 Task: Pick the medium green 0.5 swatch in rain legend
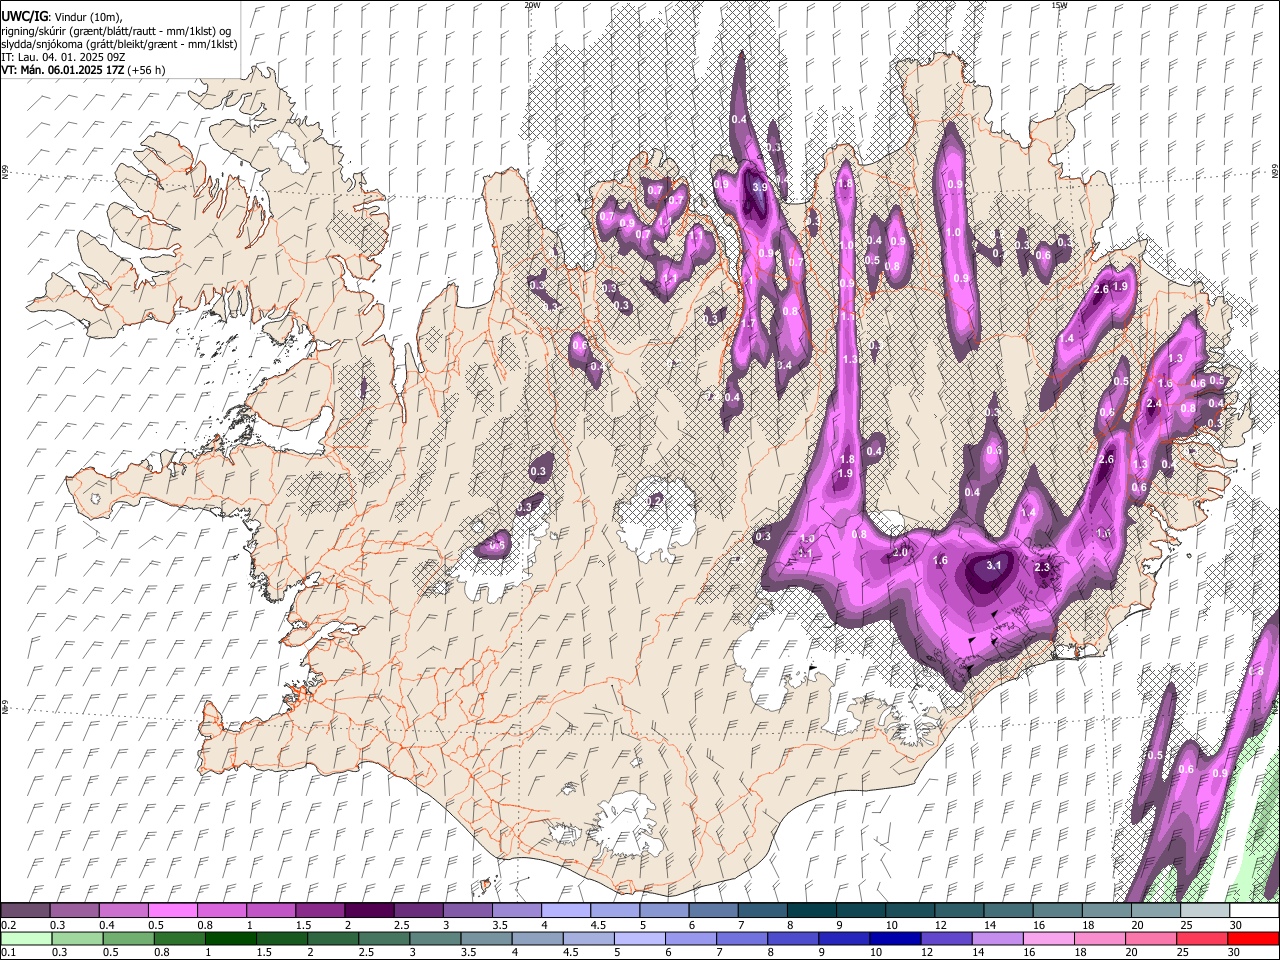tap(129, 938)
